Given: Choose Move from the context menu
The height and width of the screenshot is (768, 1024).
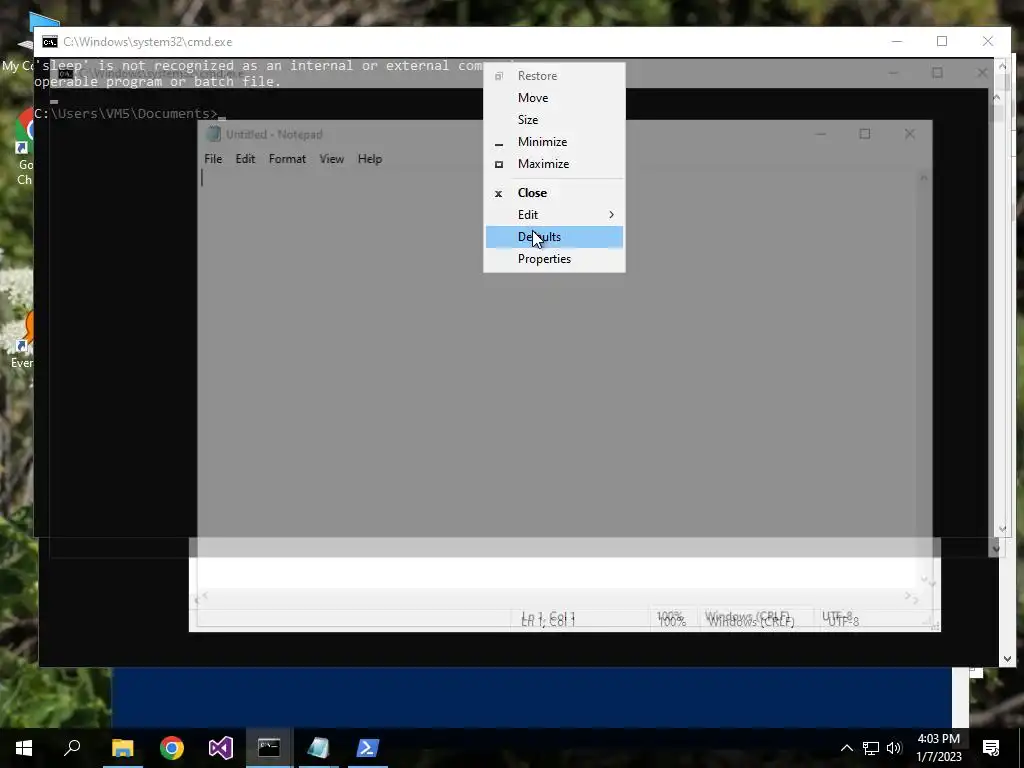Looking at the screenshot, I should click(x=554, y=98).
